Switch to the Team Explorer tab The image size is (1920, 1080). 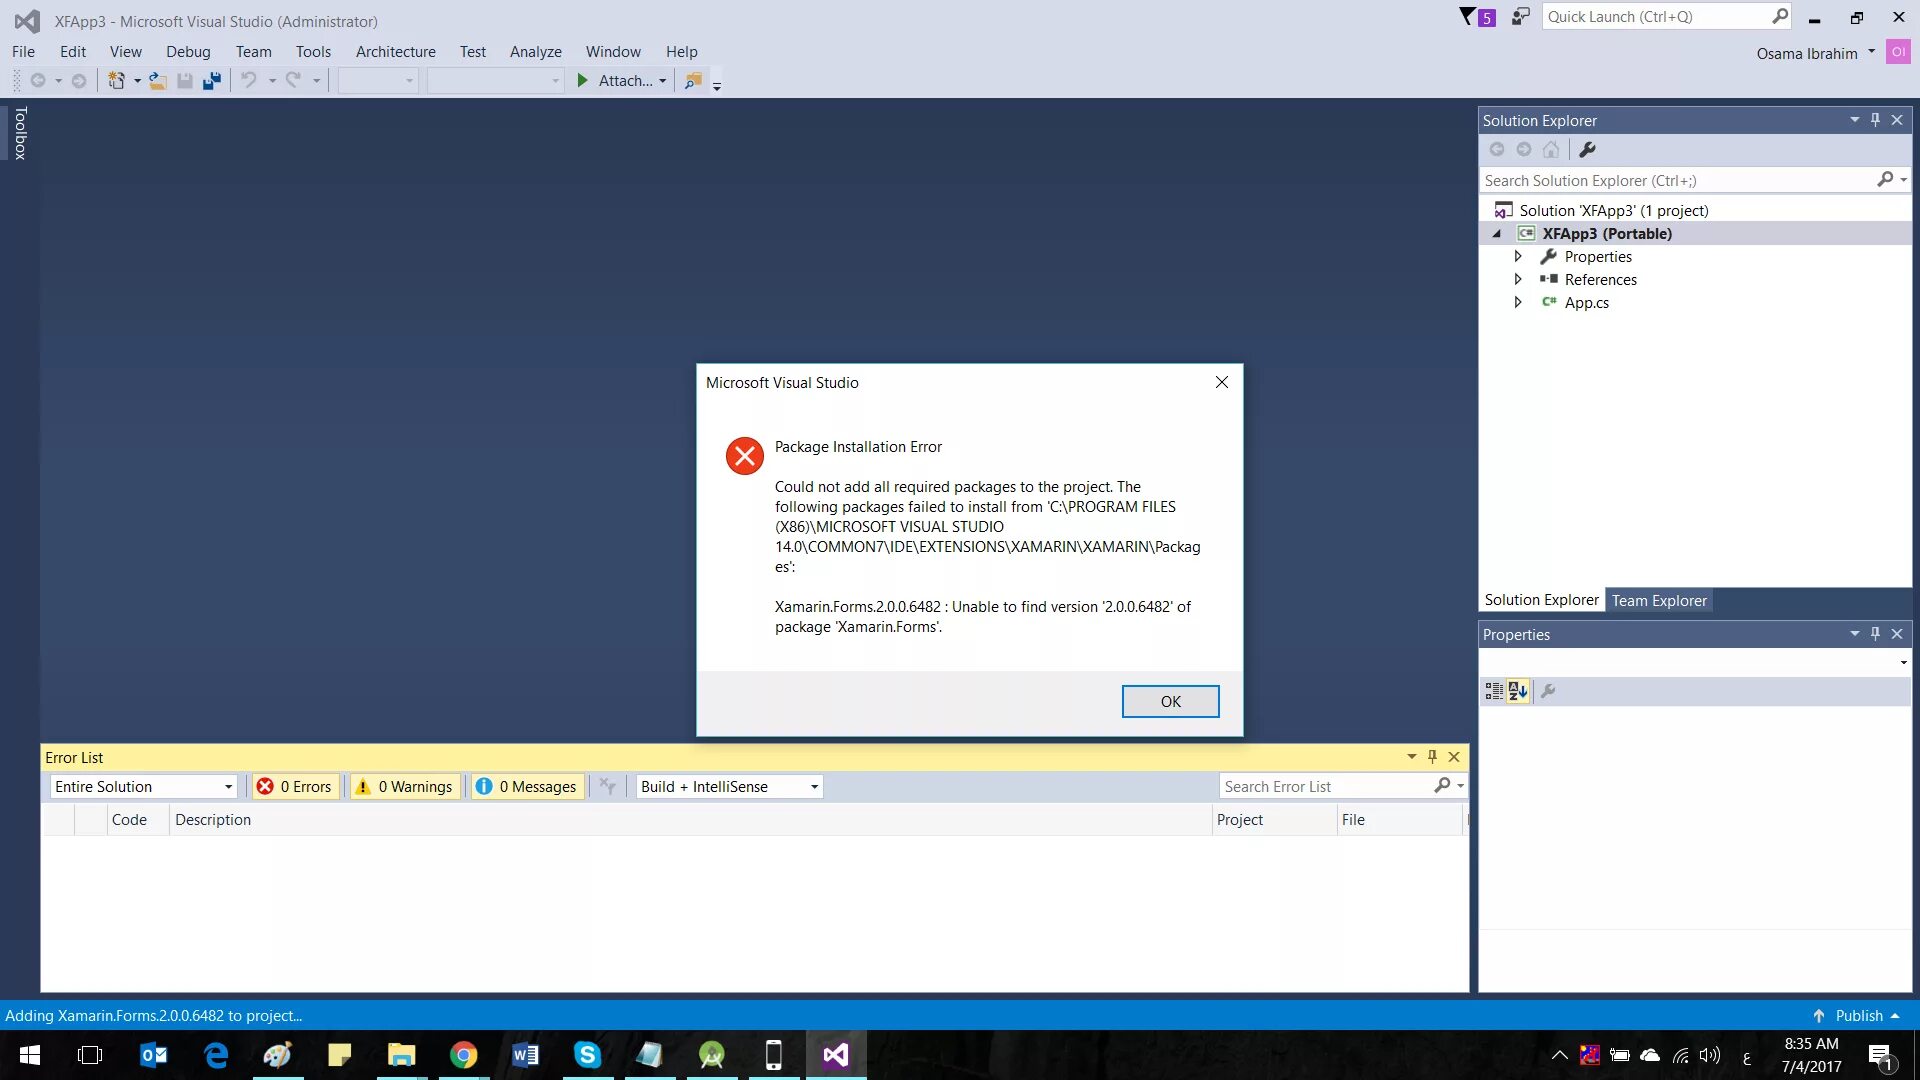[x=1659, y=600]
